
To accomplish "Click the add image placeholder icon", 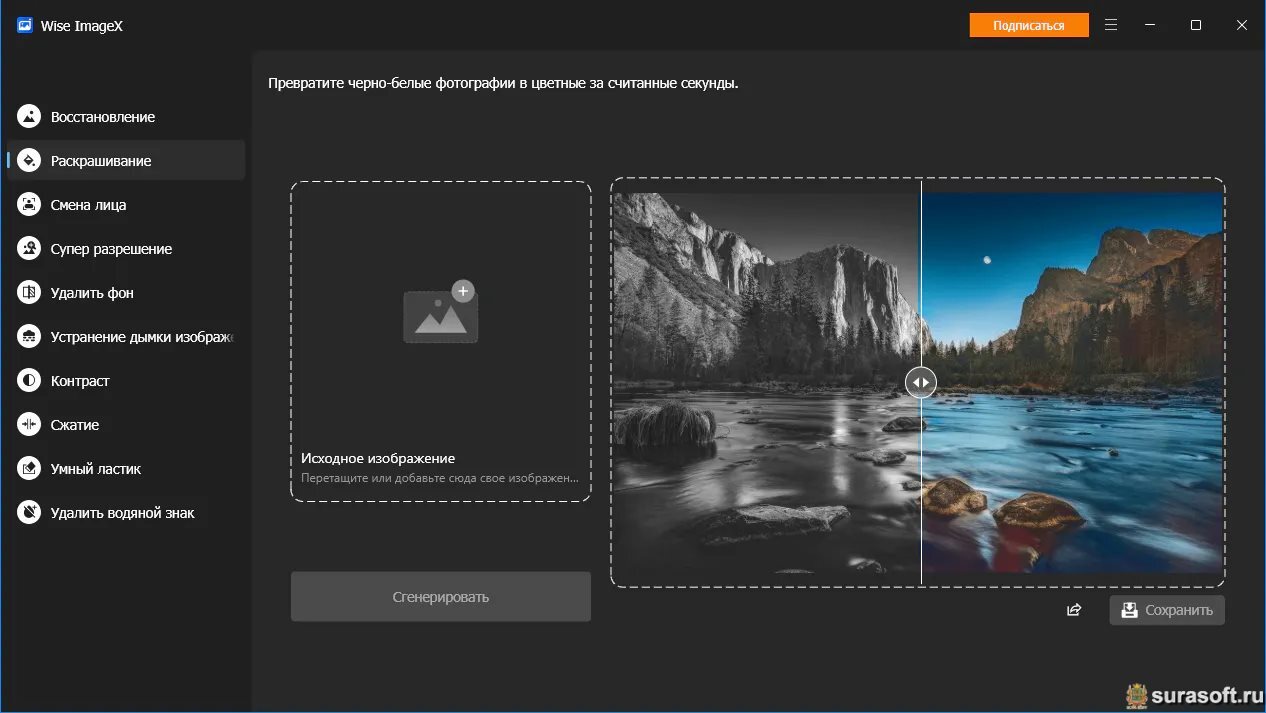I will tap(440, 312).
